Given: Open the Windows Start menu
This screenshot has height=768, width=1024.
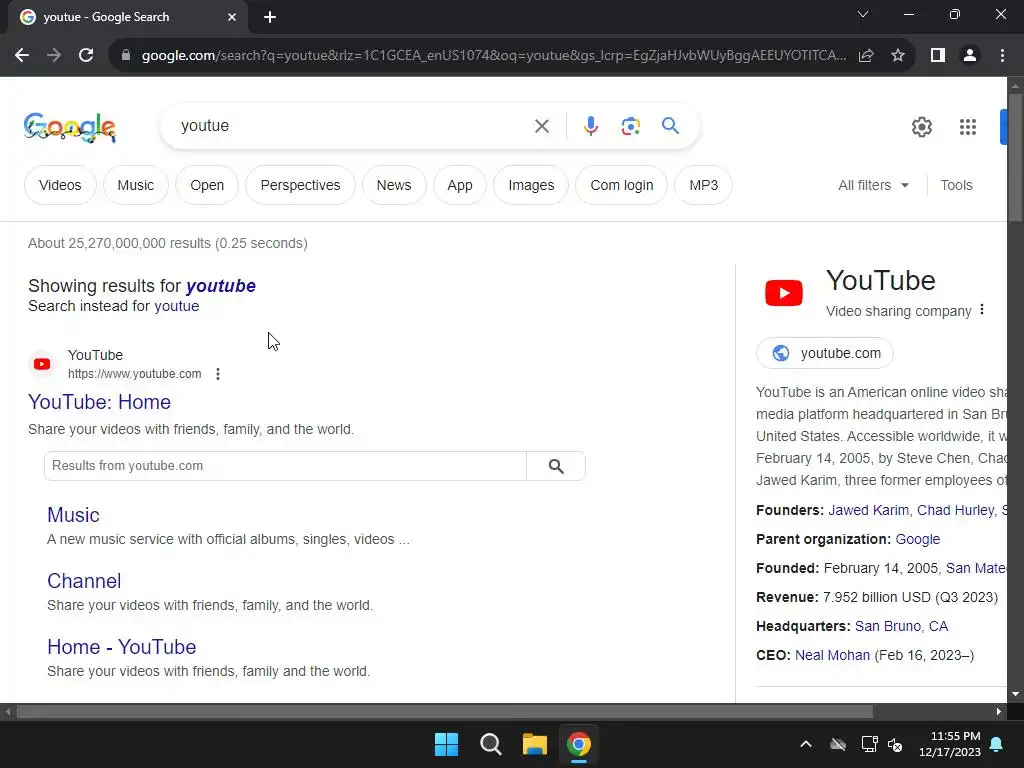Looking at the screenshot, I should coord(447,744).
